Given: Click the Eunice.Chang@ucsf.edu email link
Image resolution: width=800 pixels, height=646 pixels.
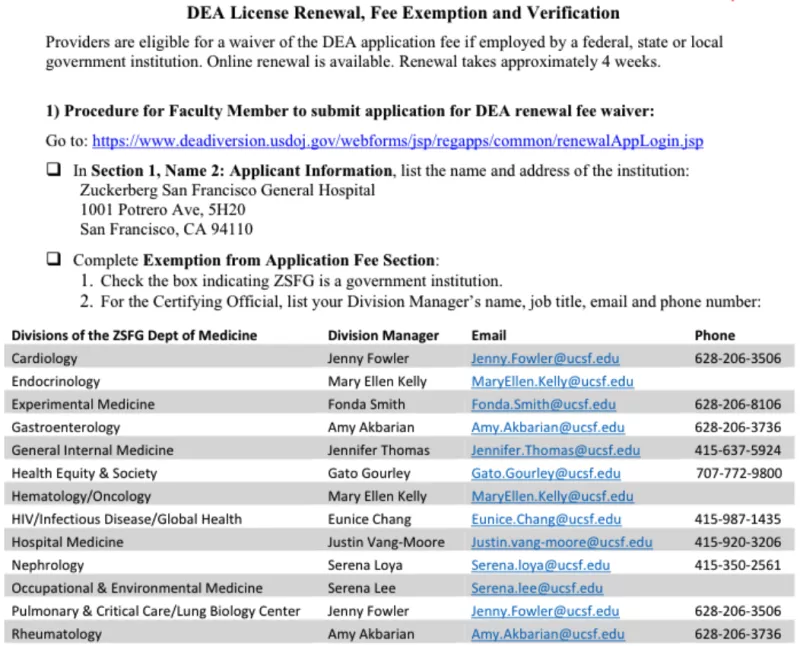Looking at the screenshot, I should [x=546, y=519].
